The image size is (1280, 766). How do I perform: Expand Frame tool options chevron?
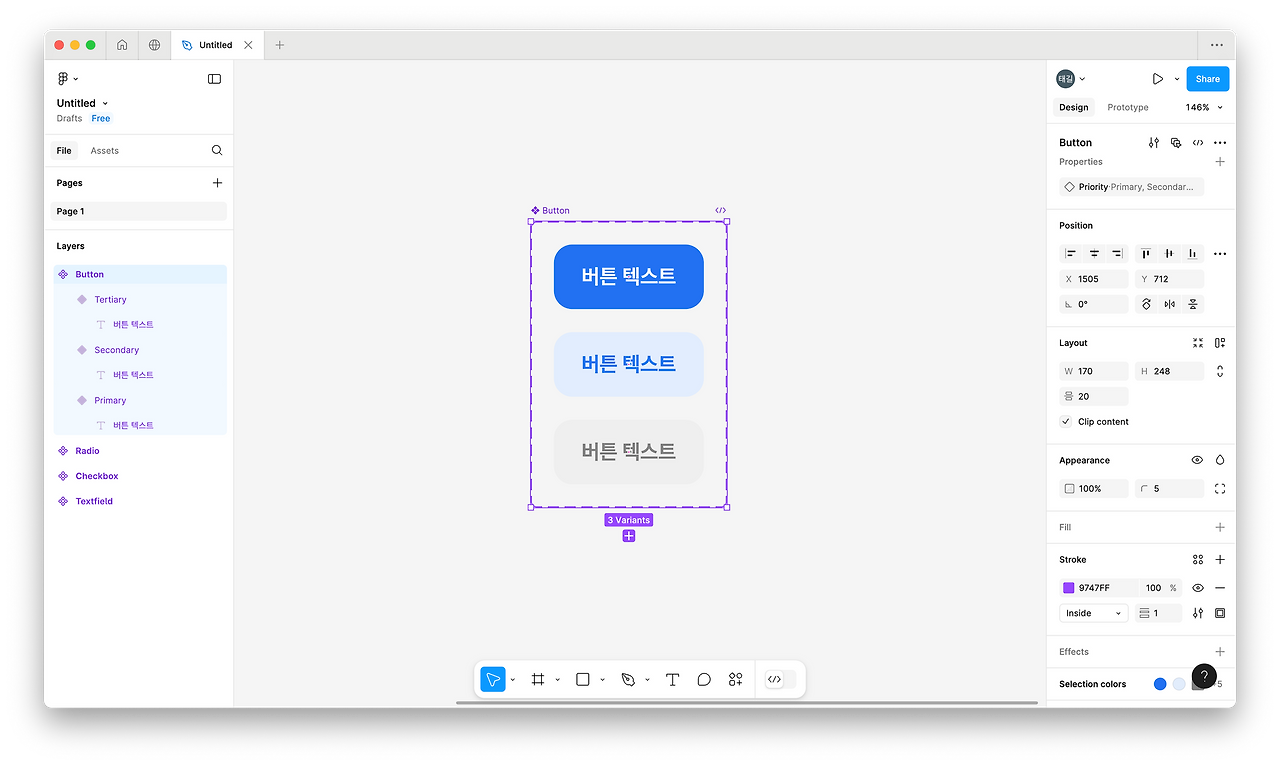pos(558,680)
